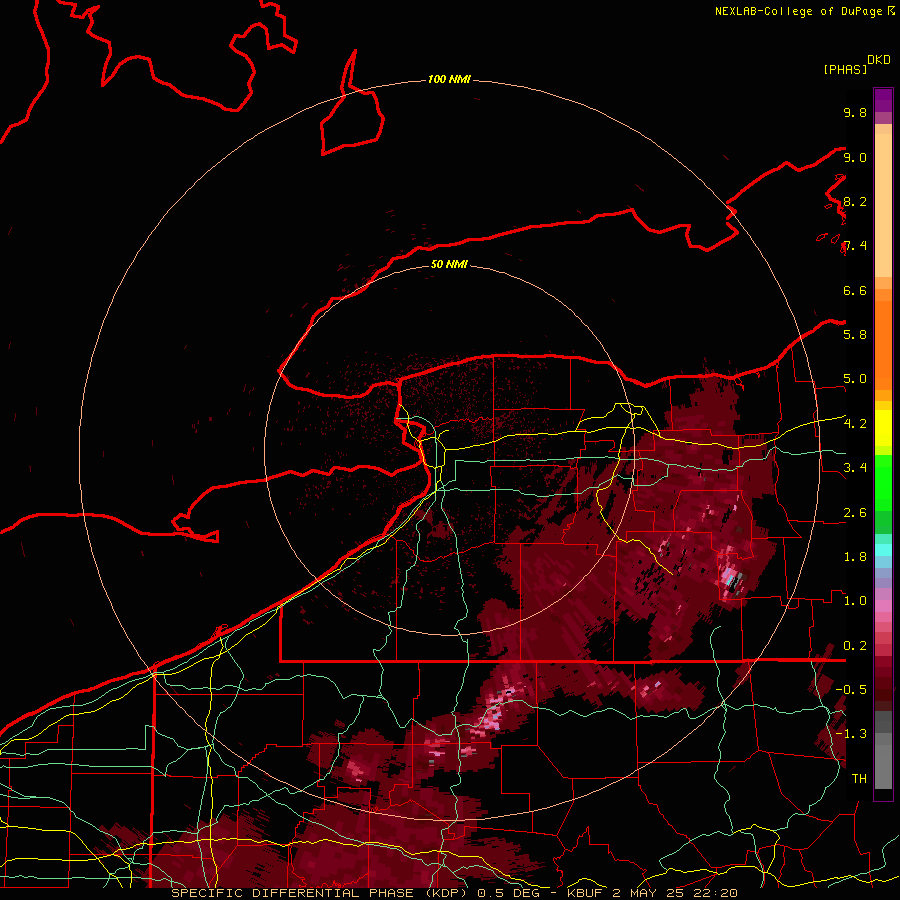The width and height of the screenshot is (900, 900).
Task: Click the 8.2 scale value
Action: [855, 202]
